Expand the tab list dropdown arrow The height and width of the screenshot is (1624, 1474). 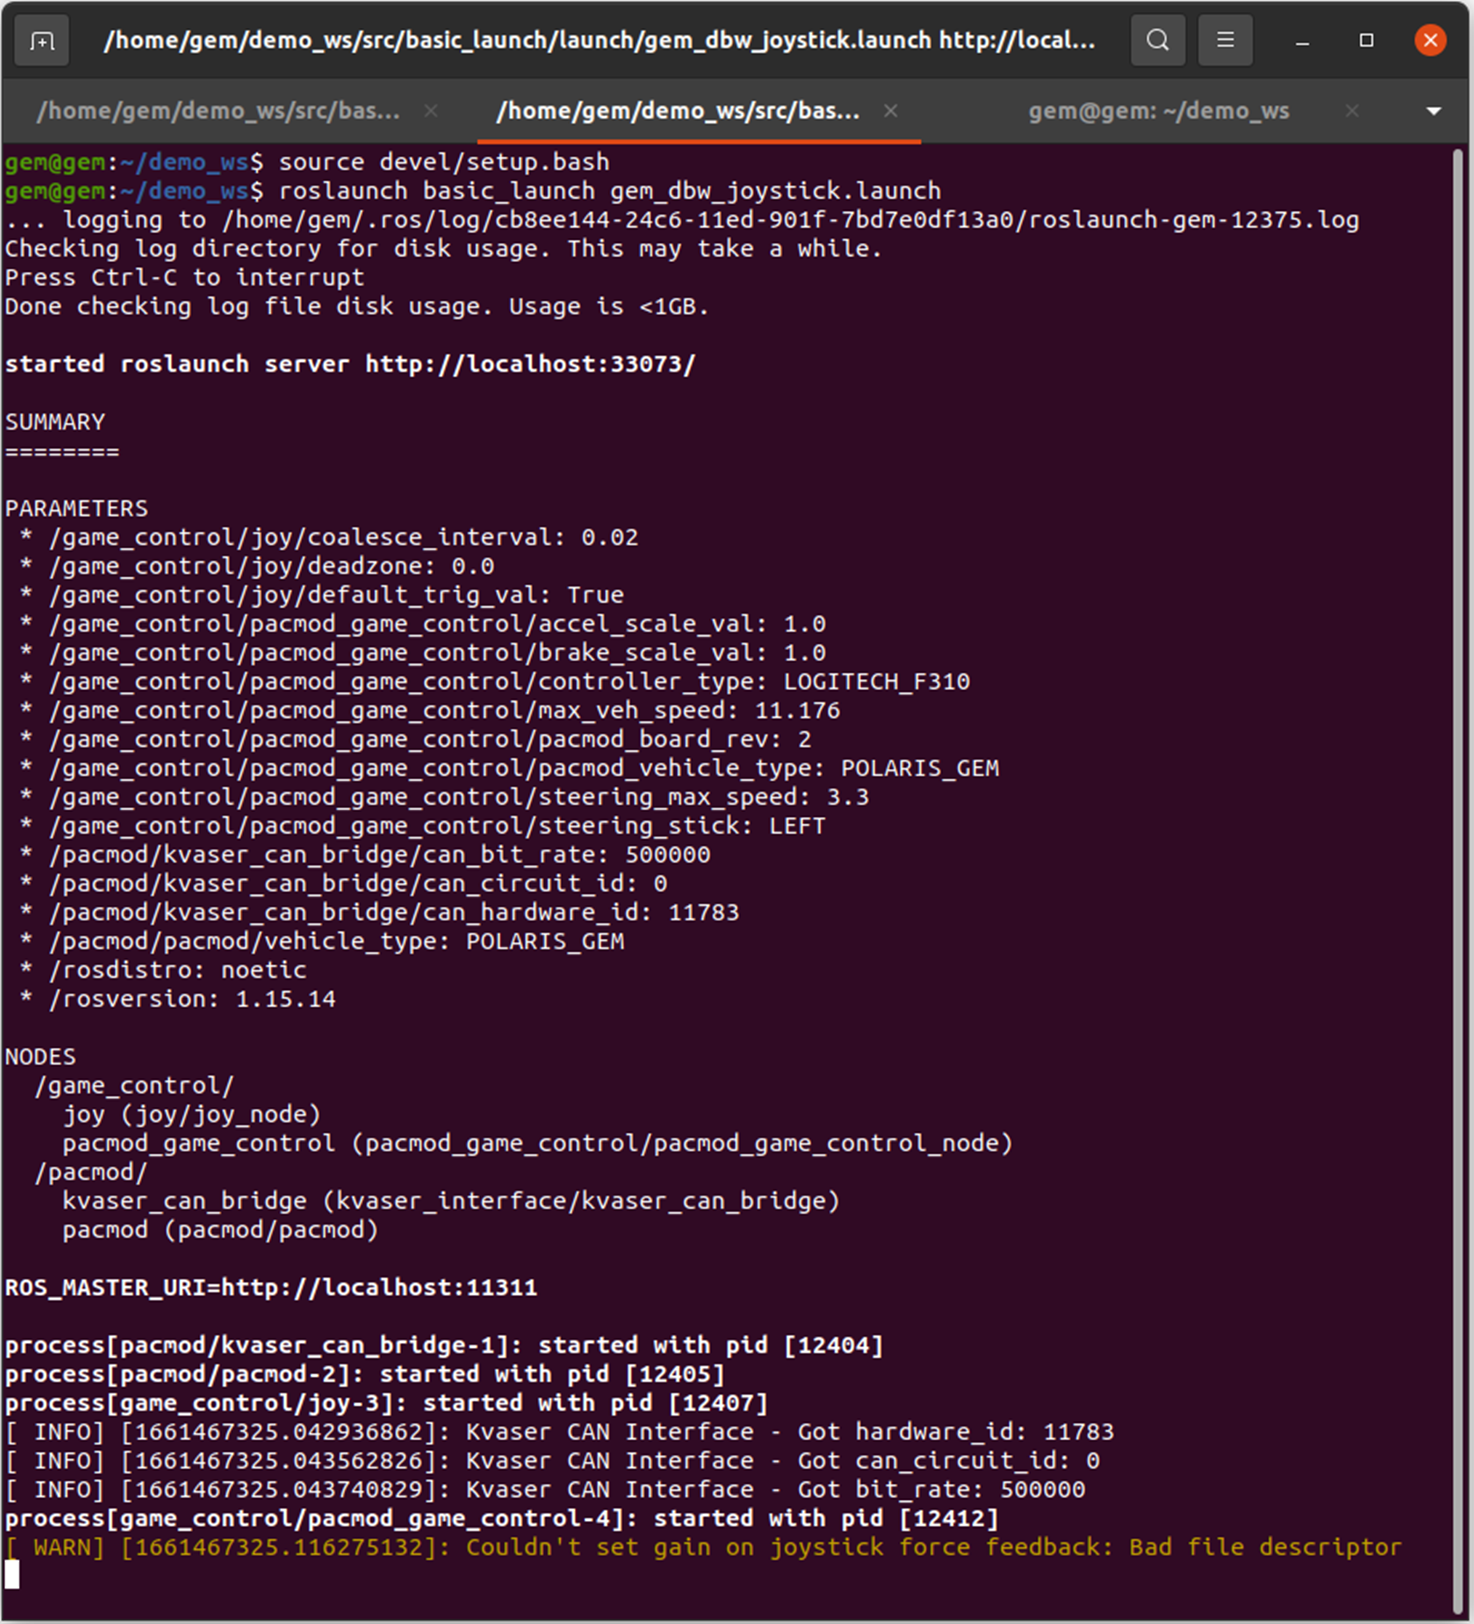(x=1433, y=111)
